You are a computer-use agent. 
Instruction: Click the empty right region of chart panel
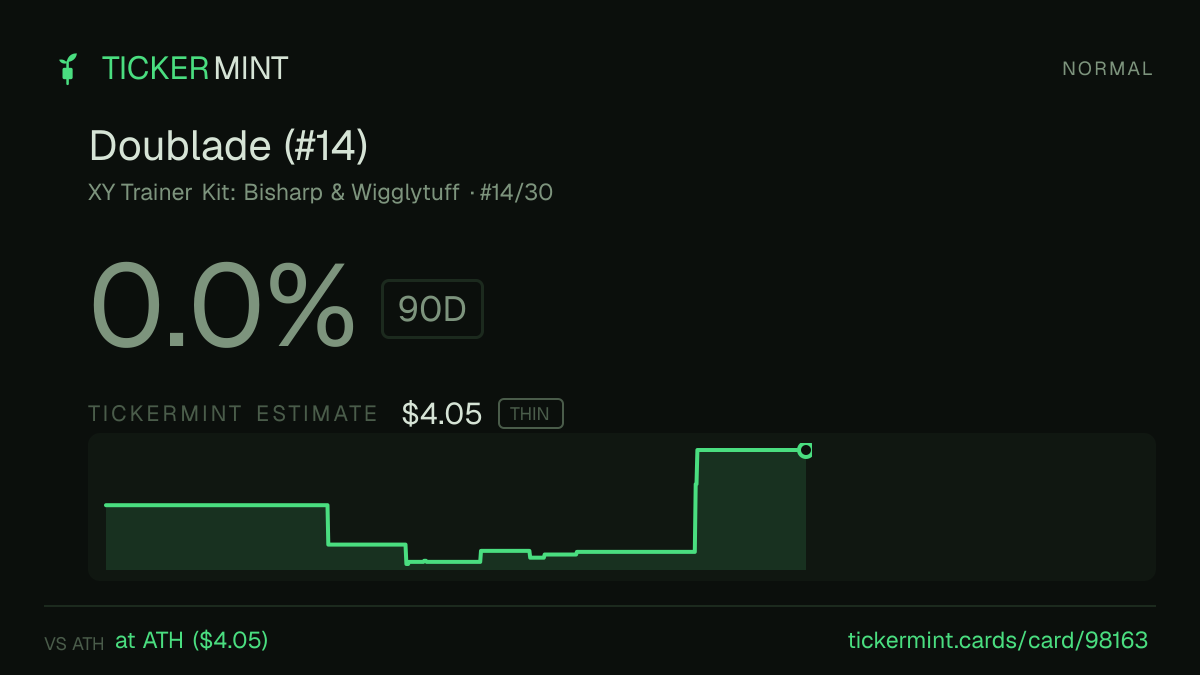tap(980, 507)
